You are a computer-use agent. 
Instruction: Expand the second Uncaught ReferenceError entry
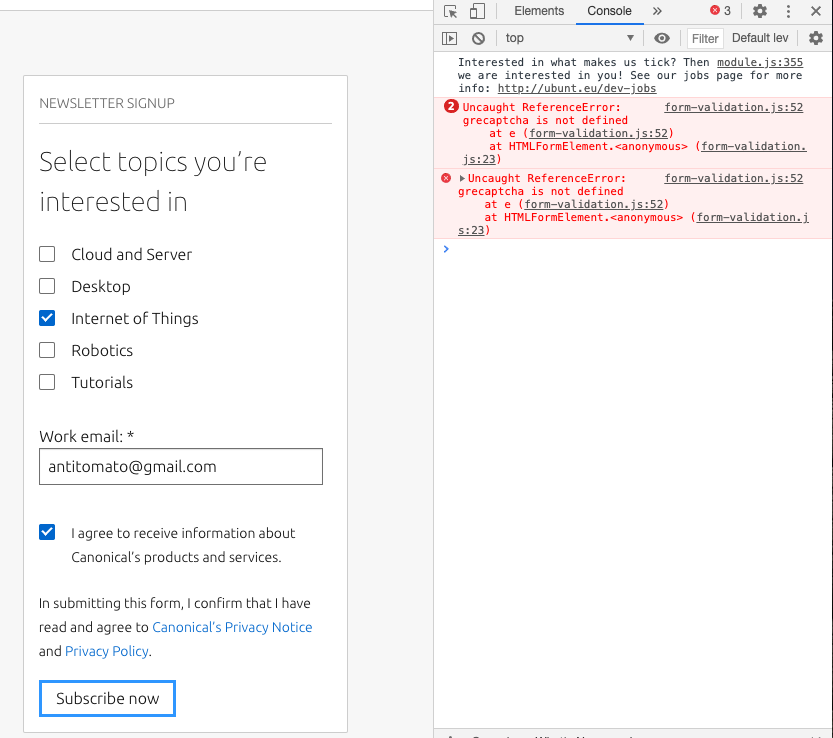click(462, 178)
